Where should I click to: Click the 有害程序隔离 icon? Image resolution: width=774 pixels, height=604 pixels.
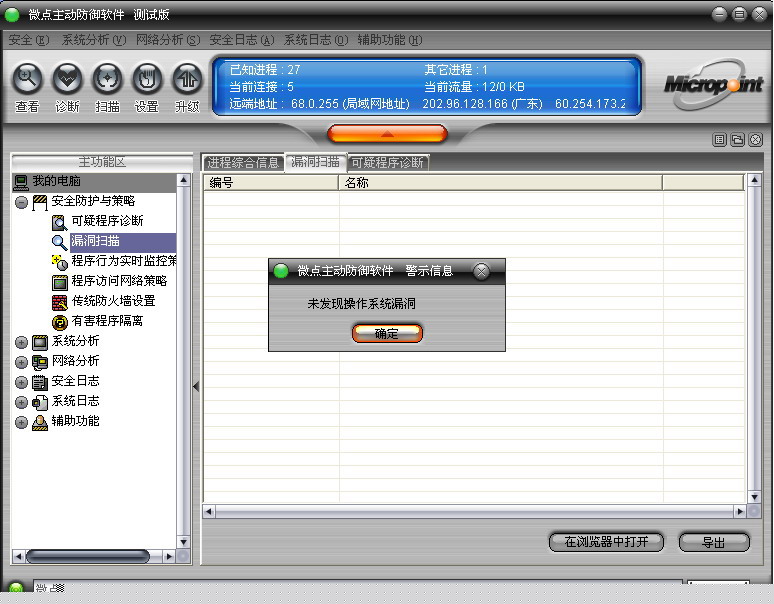pyautogui.click(x=59, y=322)
